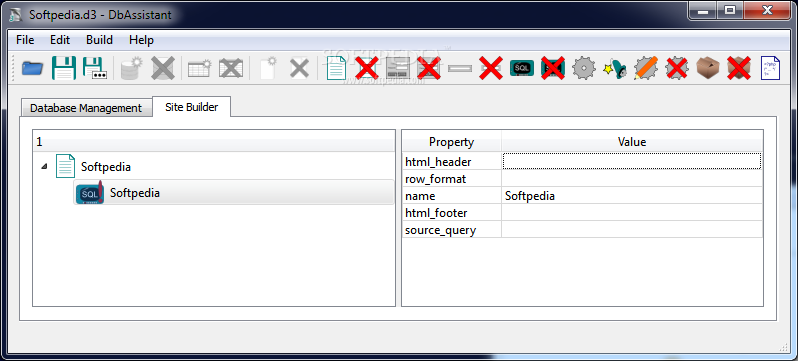Click the Value column header
This screenshot has width=798, height=361.
point(632,142)
